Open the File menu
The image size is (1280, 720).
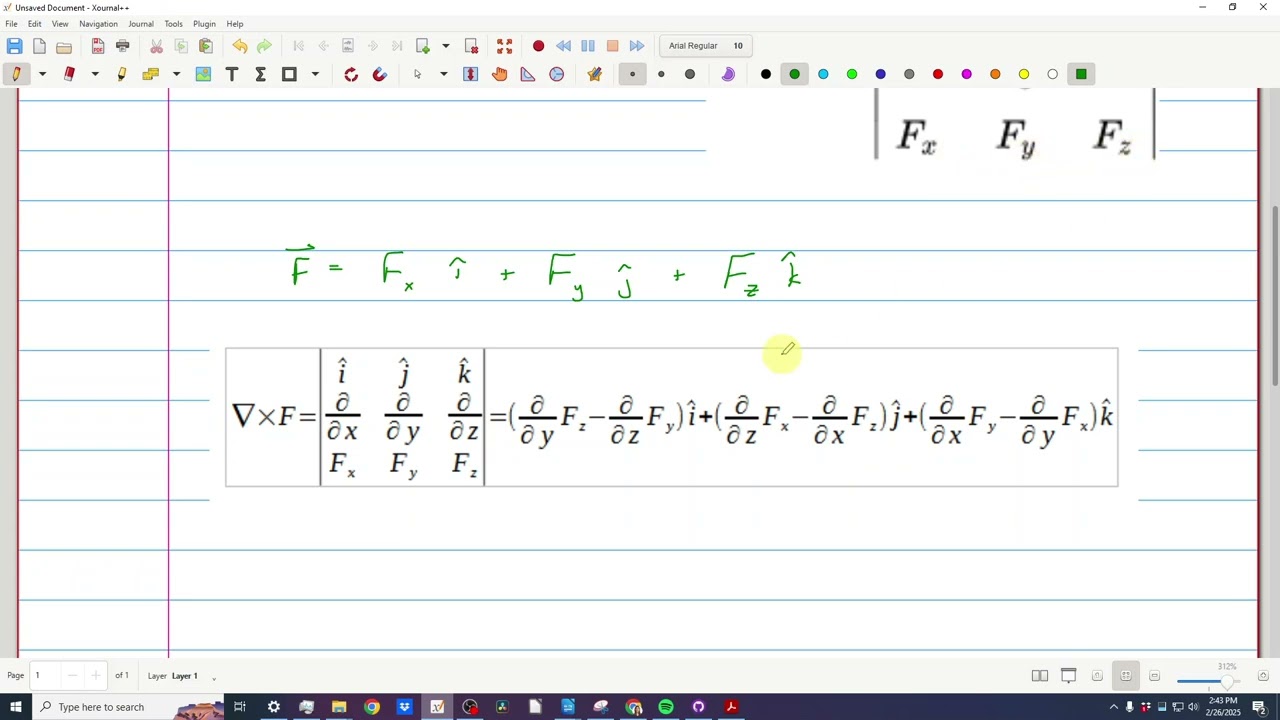click(11, 24)
